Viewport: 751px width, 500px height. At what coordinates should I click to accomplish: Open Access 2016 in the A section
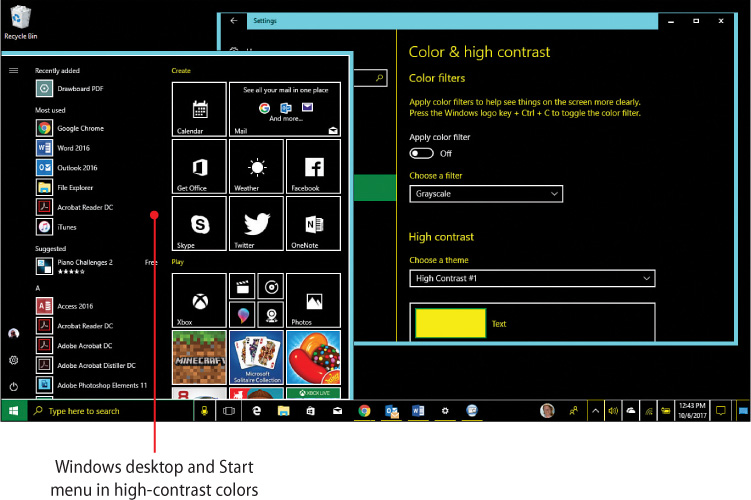(65, 306)
